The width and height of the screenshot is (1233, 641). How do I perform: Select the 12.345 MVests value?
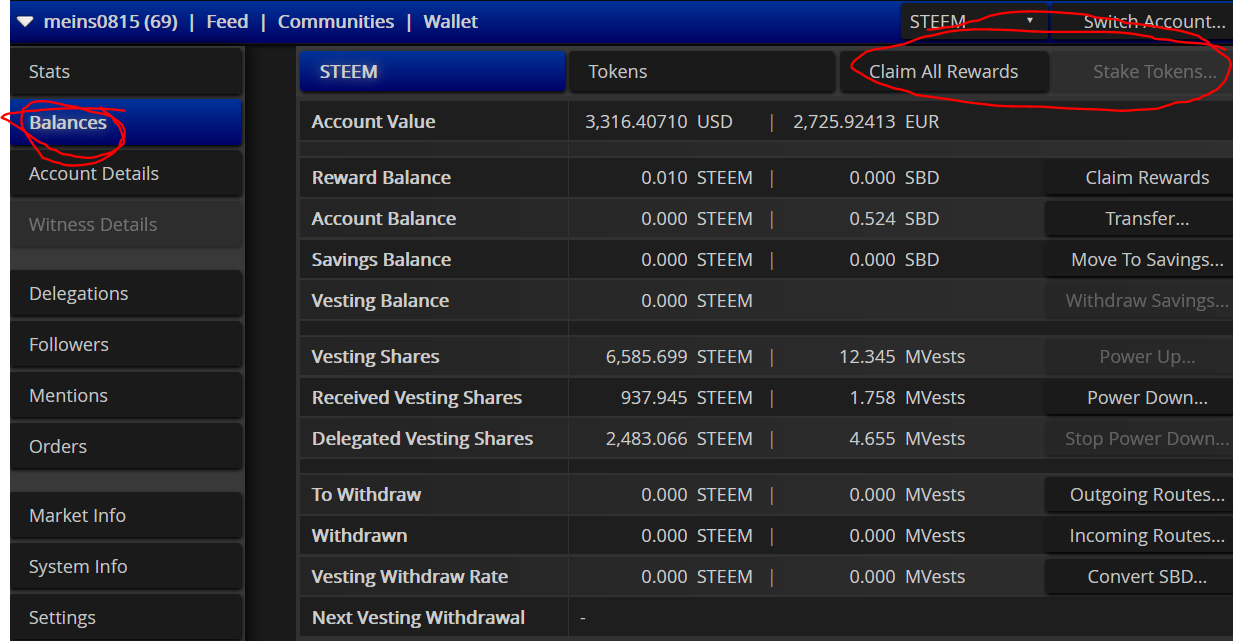902,357
